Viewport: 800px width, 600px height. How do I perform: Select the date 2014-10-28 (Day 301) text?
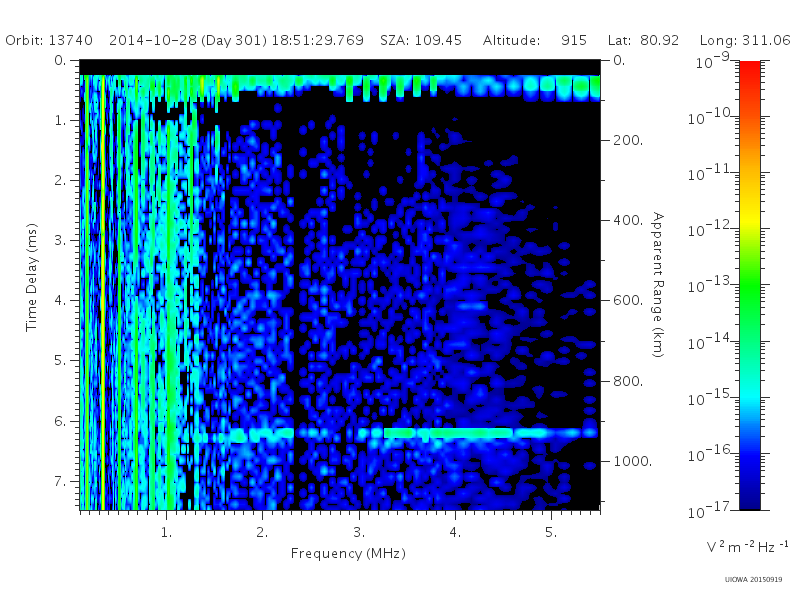[188, 40]
